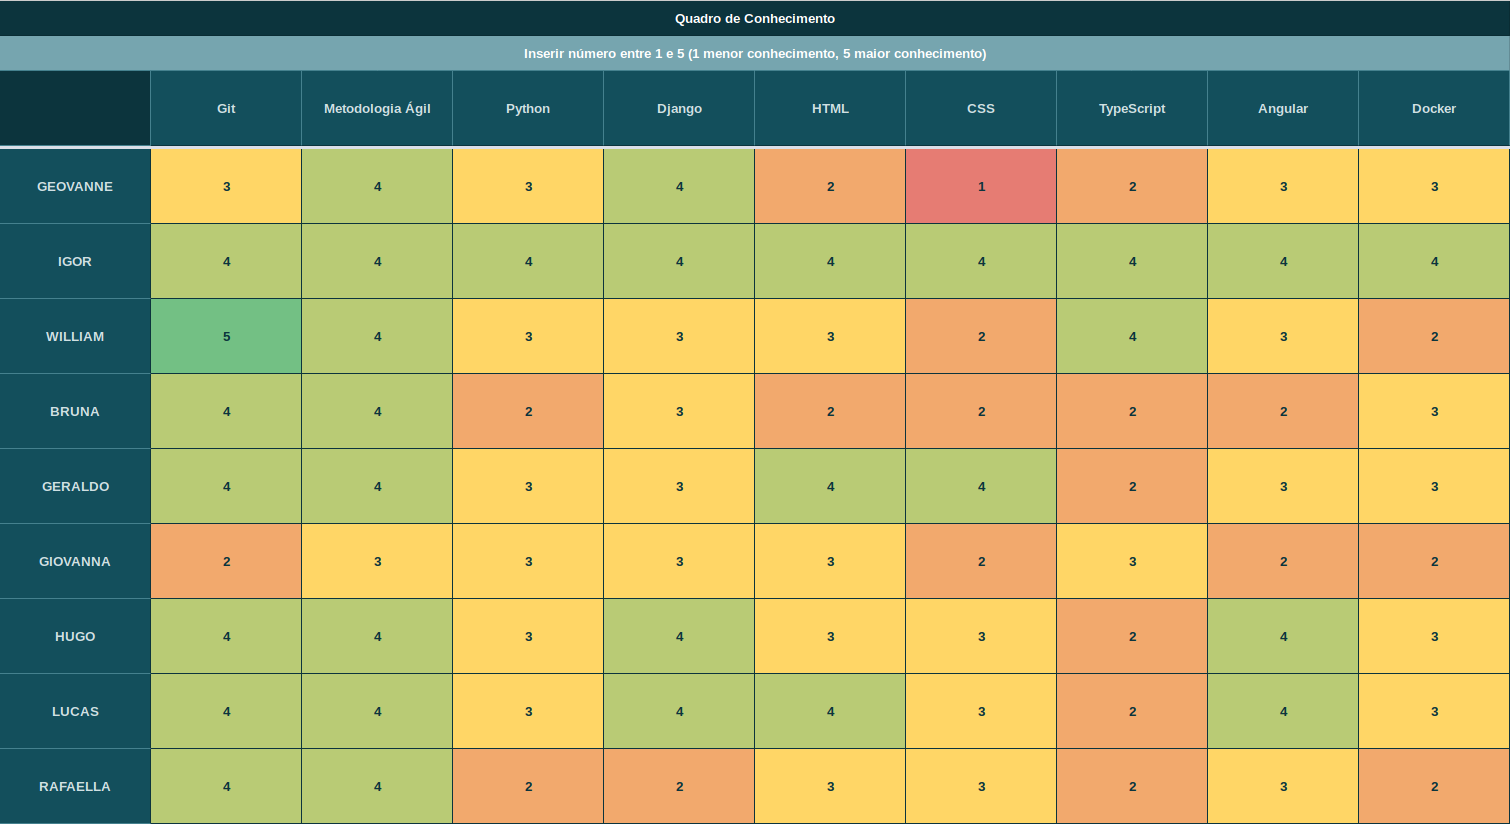The image size is (1510, 824).
Task: Select the Django column header
Action: [679, 109]
